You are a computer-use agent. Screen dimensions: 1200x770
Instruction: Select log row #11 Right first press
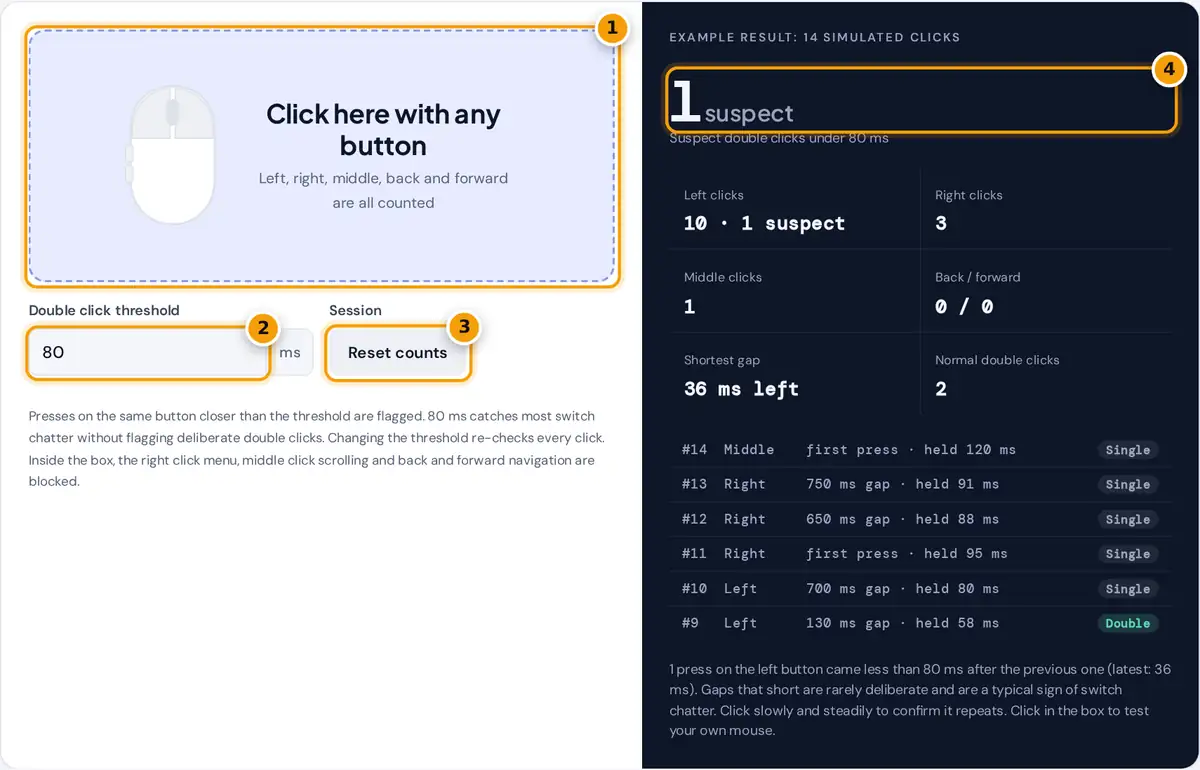(x=920, y=554)
